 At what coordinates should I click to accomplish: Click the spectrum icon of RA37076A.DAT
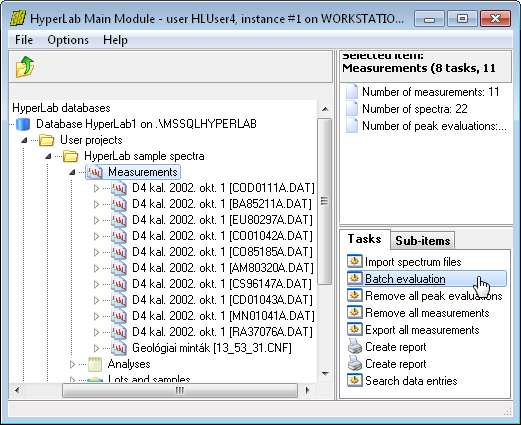tap(119, 332)
